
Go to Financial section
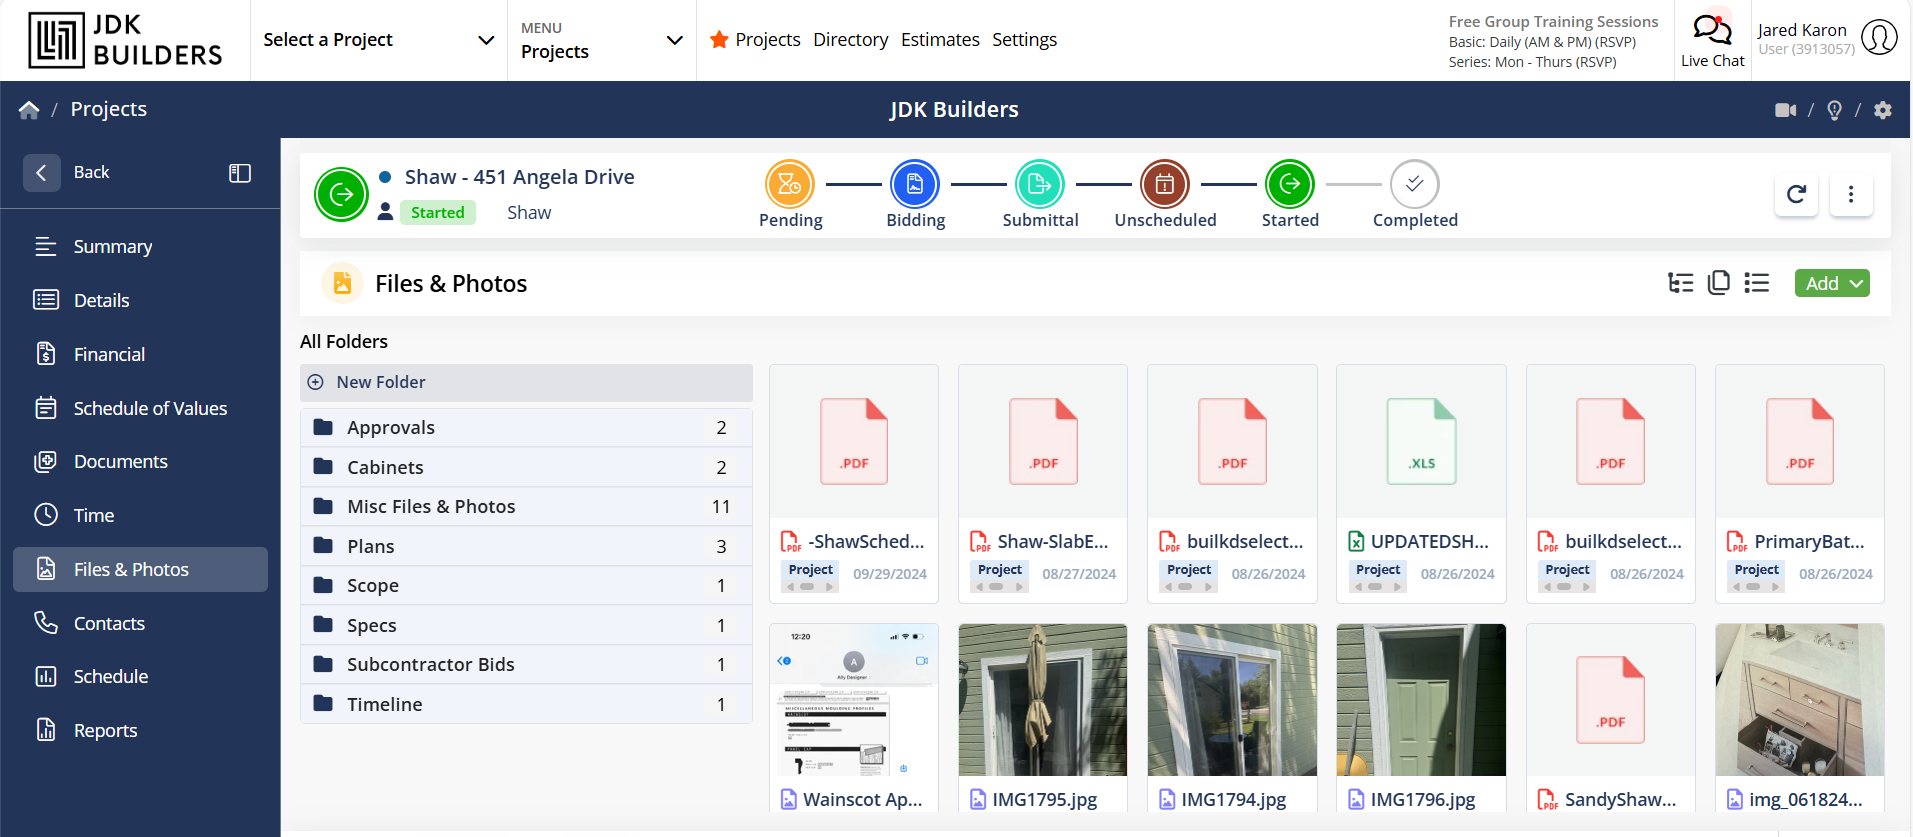[140, 354]
